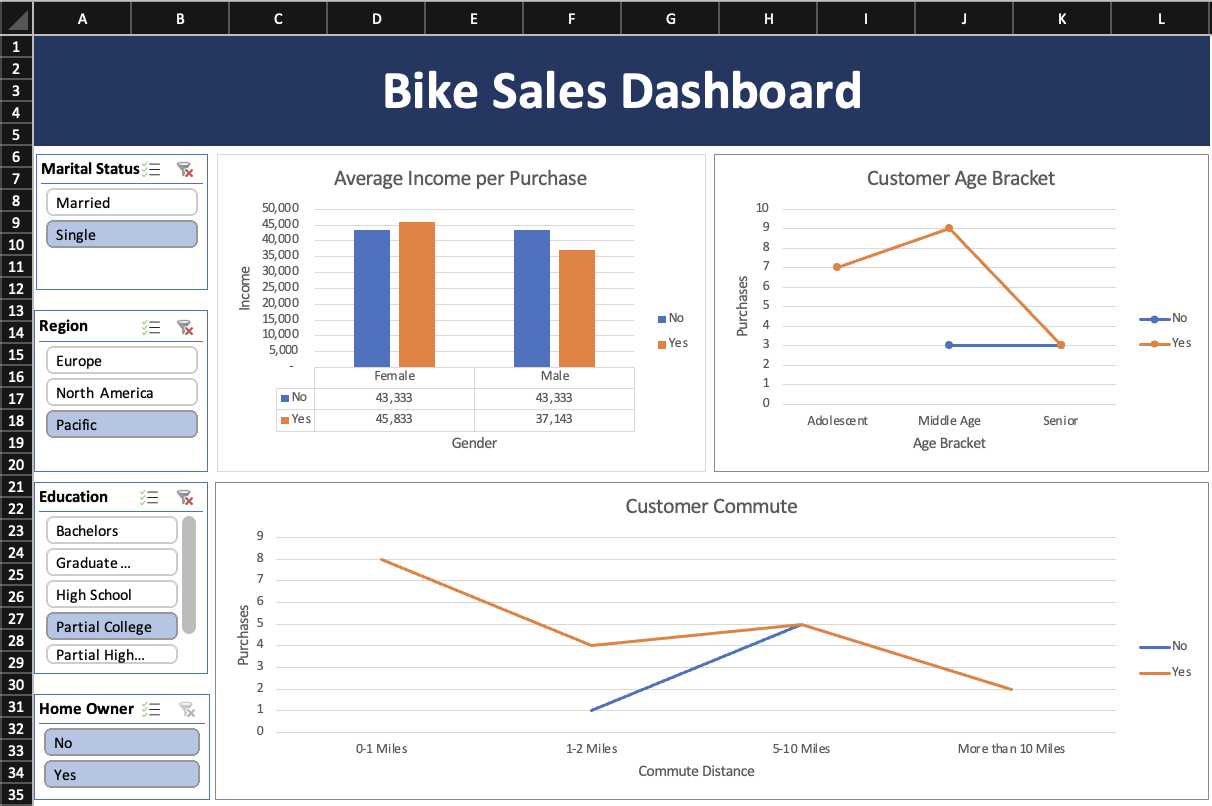Select column D header
The image size is (1212, 806).
tap(376, 17)
